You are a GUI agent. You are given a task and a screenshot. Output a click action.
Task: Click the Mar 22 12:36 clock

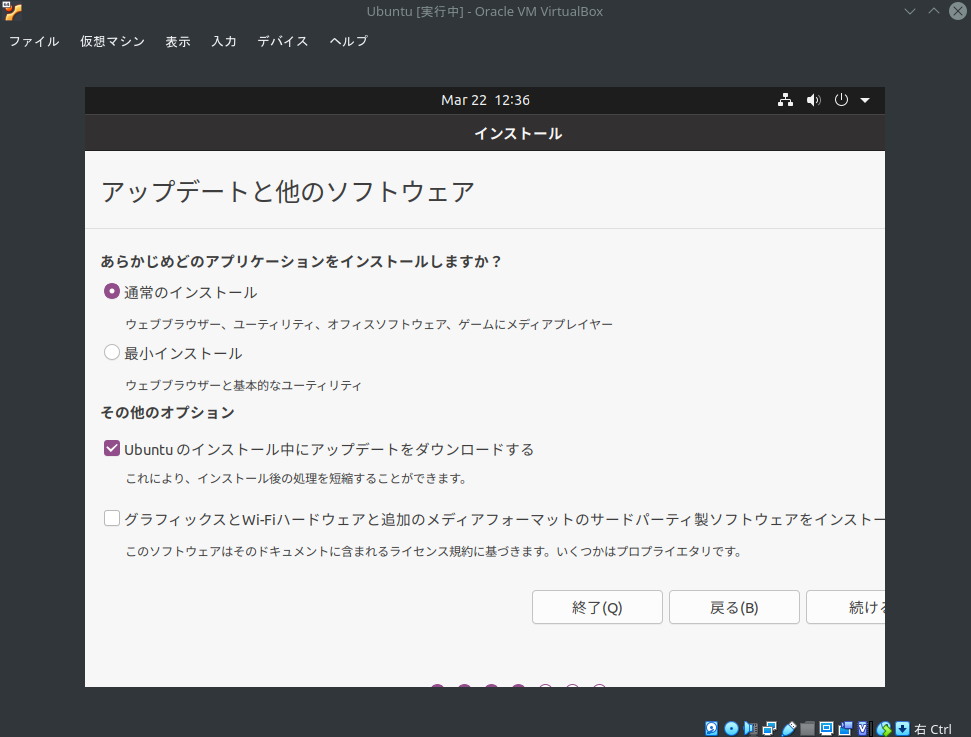point(486,100)
